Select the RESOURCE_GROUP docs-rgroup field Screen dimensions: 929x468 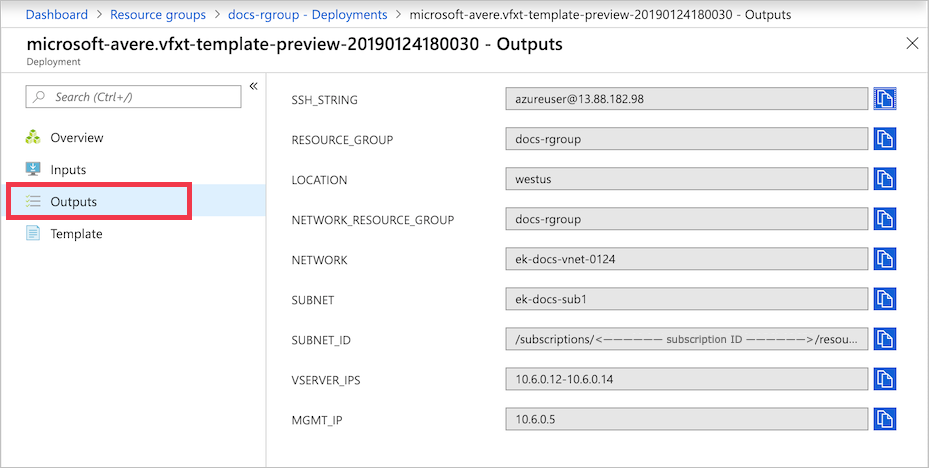coord(687,139)
